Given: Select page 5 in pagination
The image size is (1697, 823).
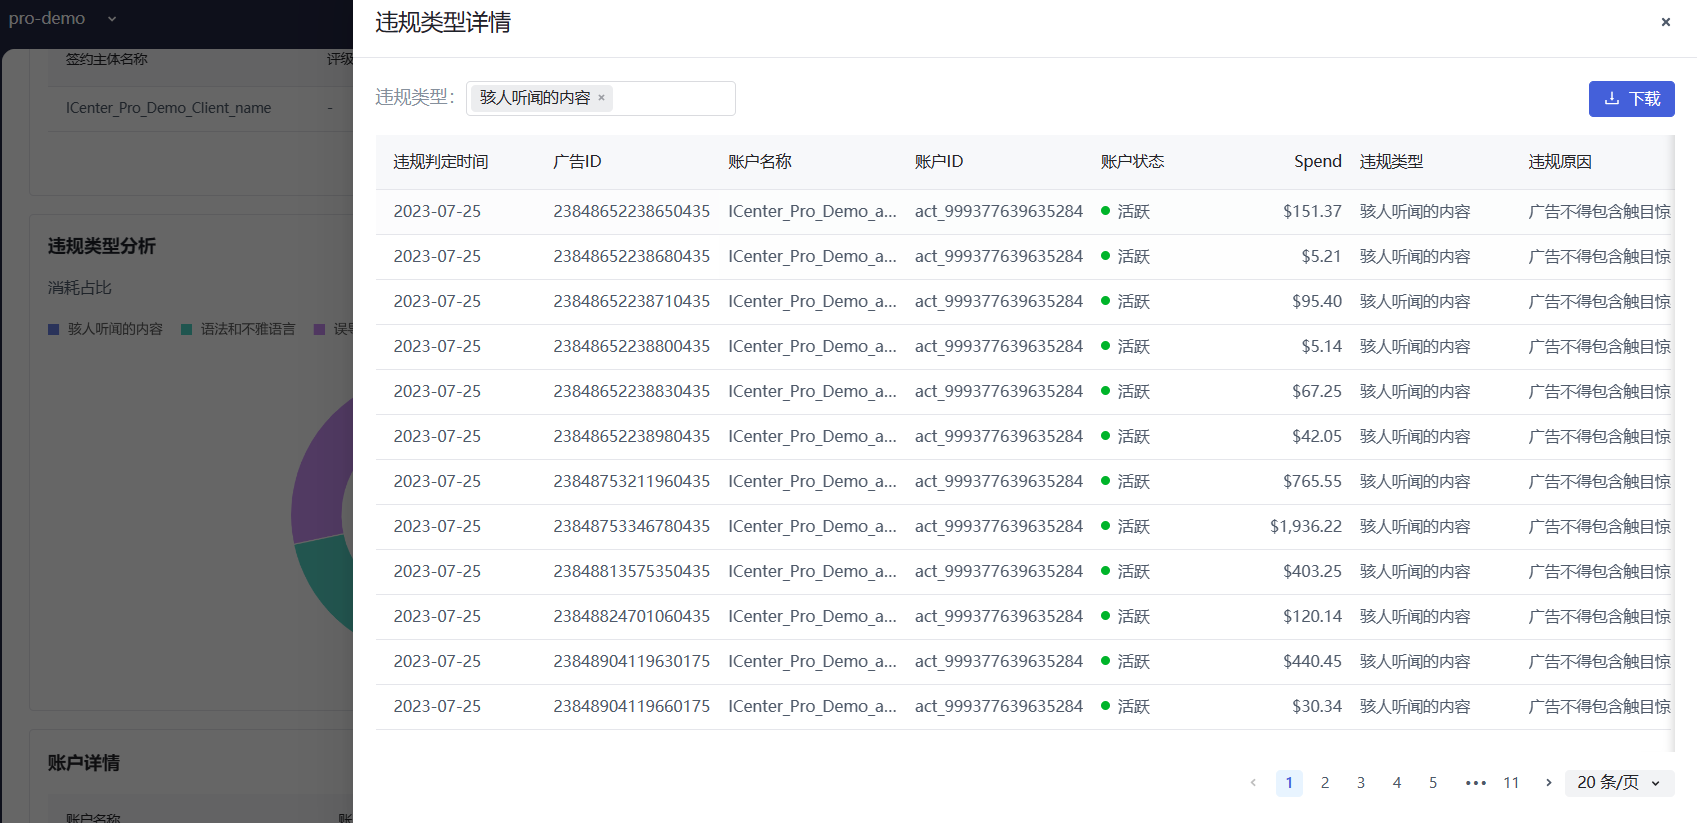Looking at the screenshot, I should (1433, 783).
